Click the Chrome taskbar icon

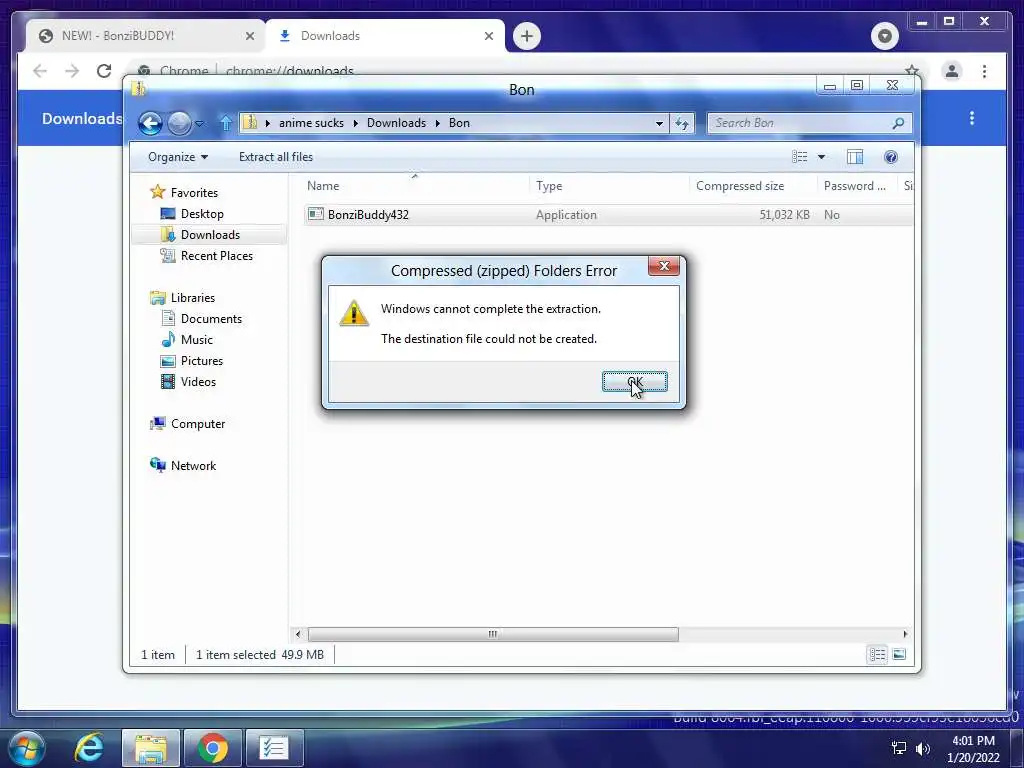click(x=212, y=748)
